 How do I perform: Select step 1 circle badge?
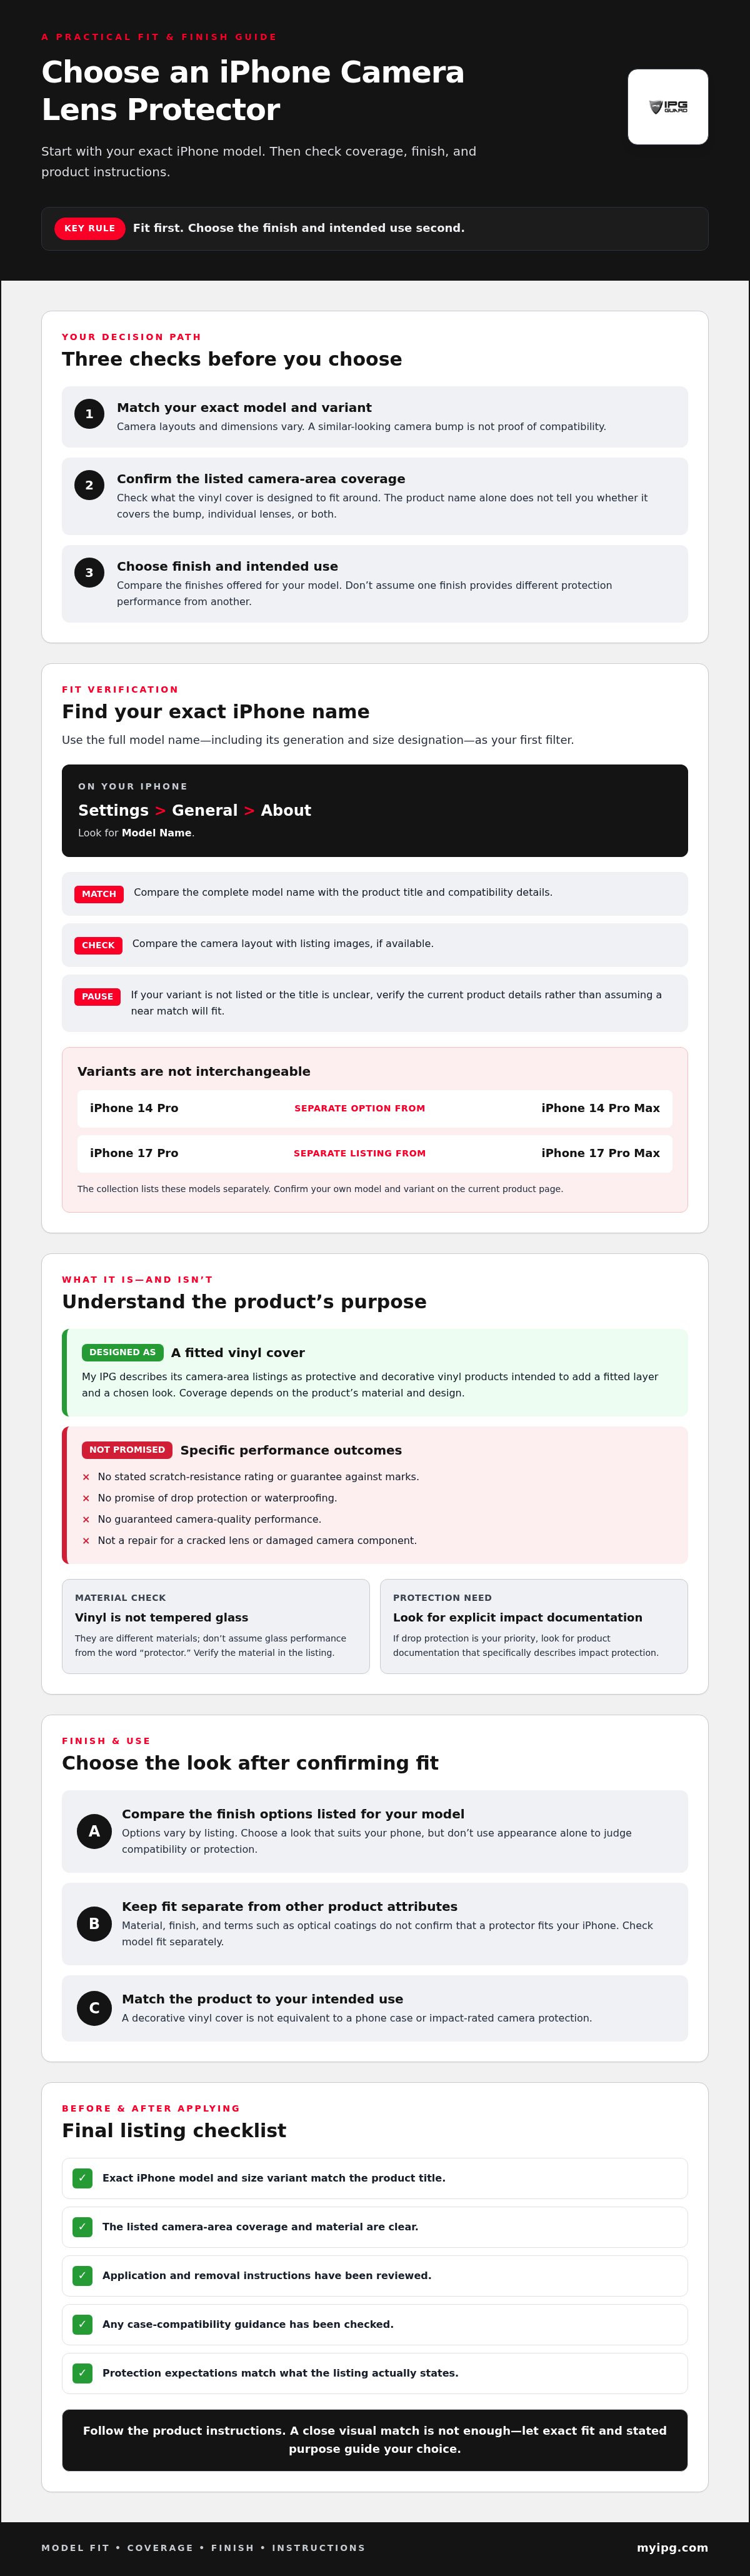[x=89, y=414]
